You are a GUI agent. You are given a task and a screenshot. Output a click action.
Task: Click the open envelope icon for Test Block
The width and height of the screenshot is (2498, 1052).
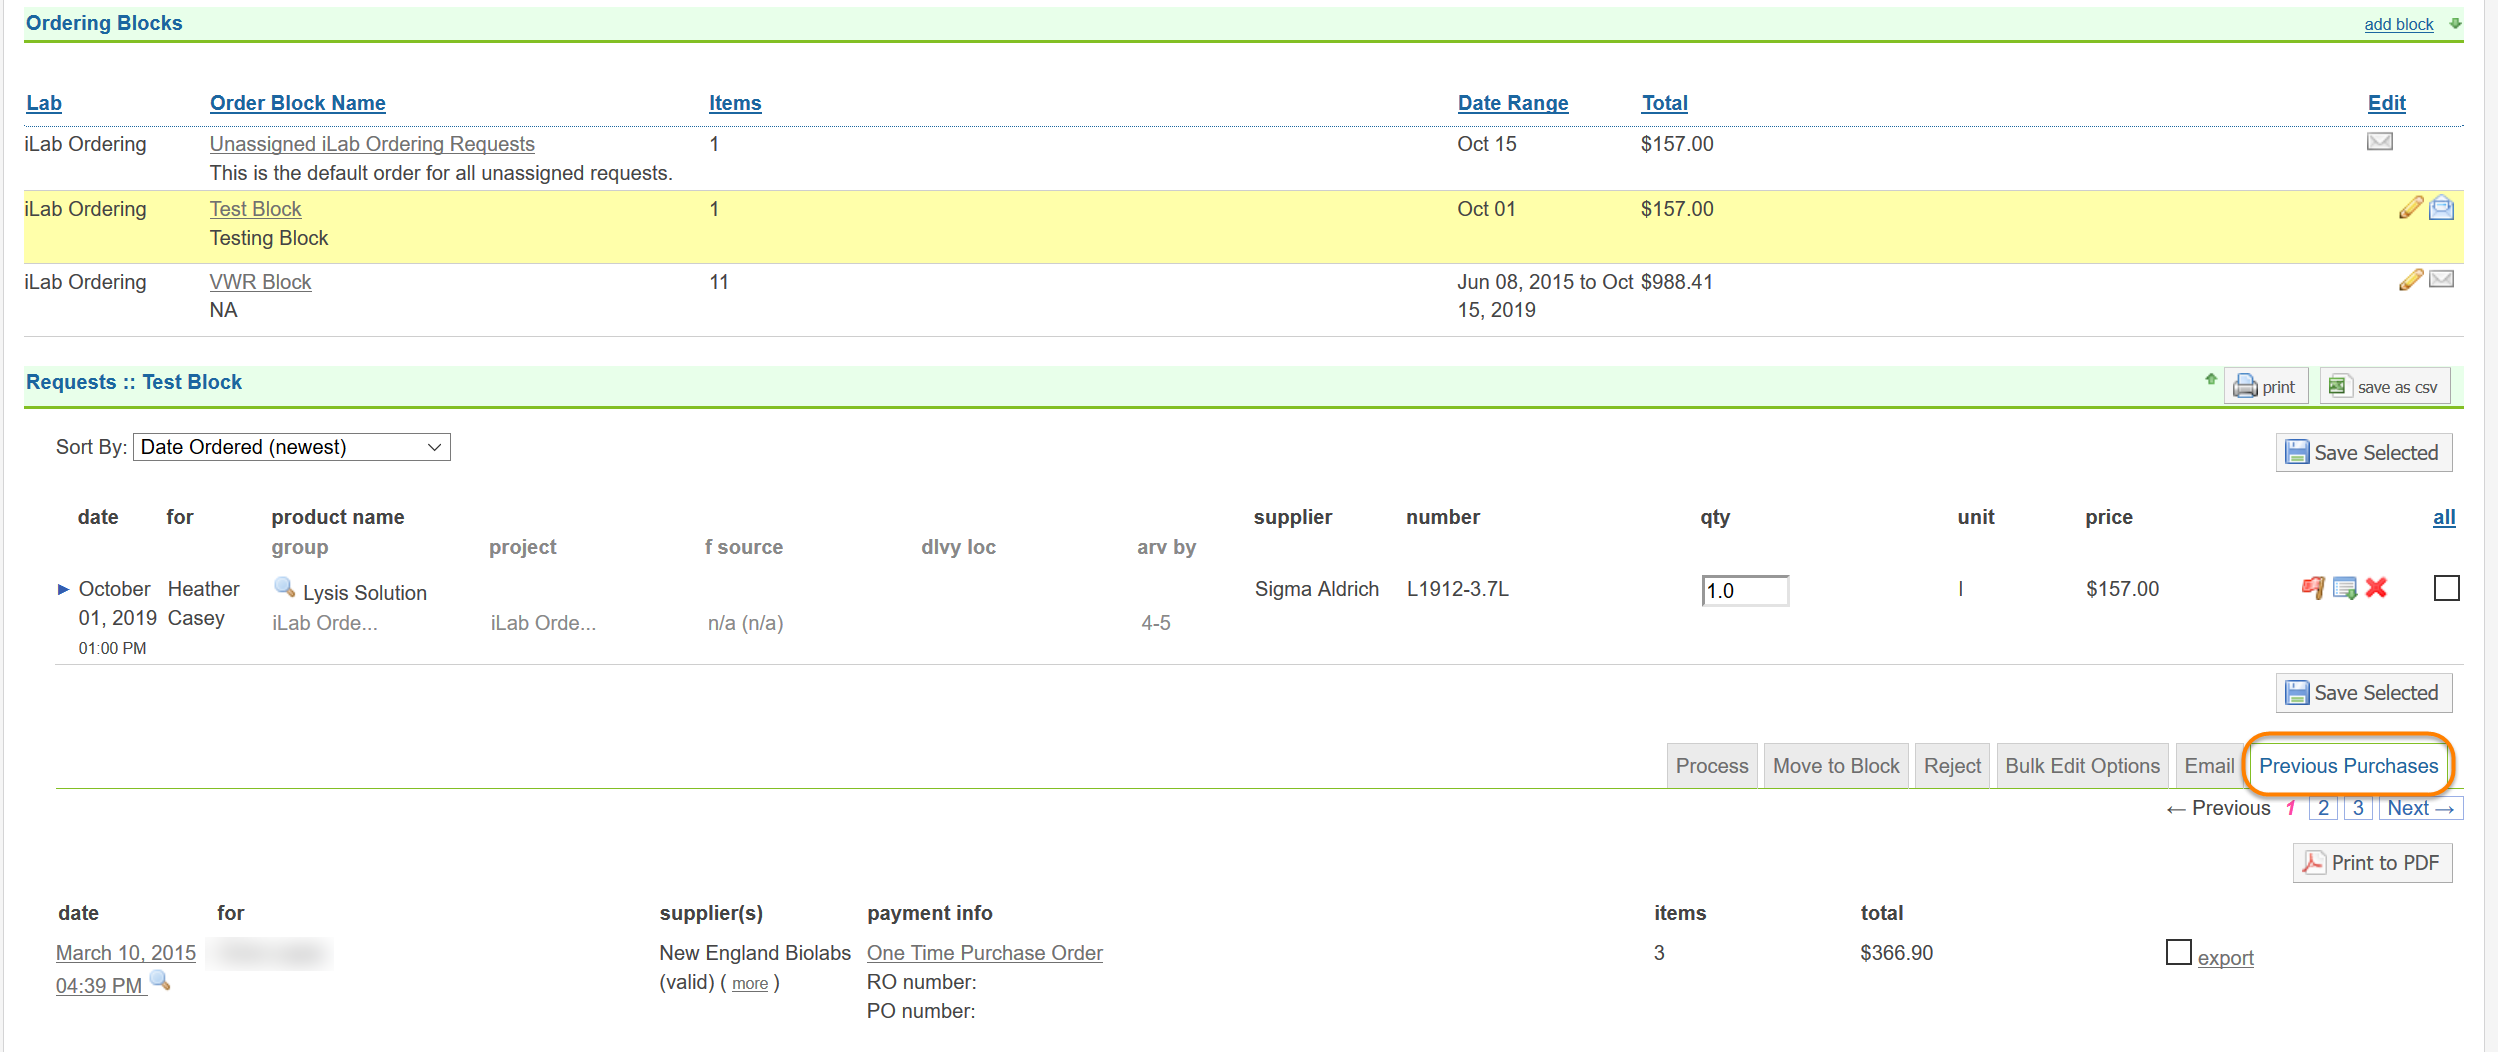(x=2441, y=207)
